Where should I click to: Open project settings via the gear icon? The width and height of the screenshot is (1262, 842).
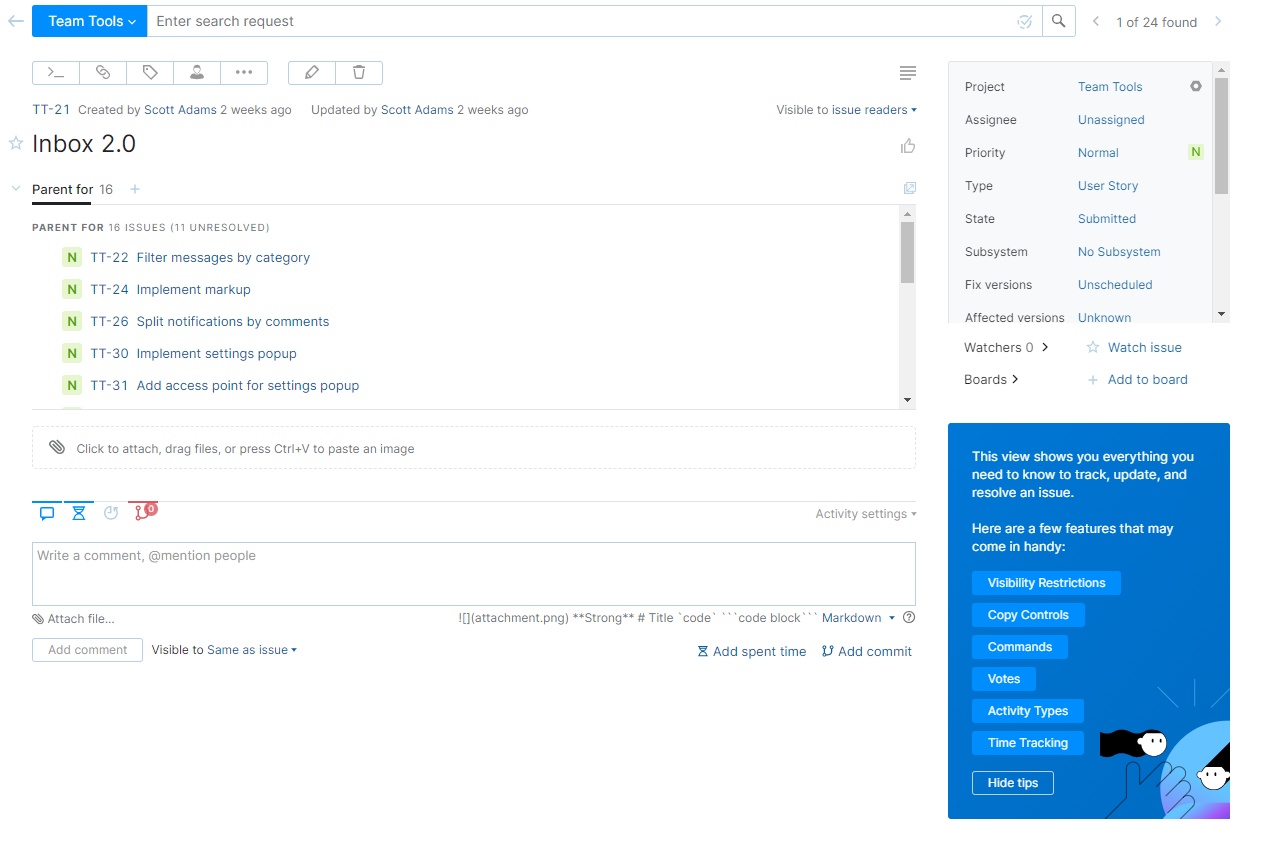pos(1196,86)
